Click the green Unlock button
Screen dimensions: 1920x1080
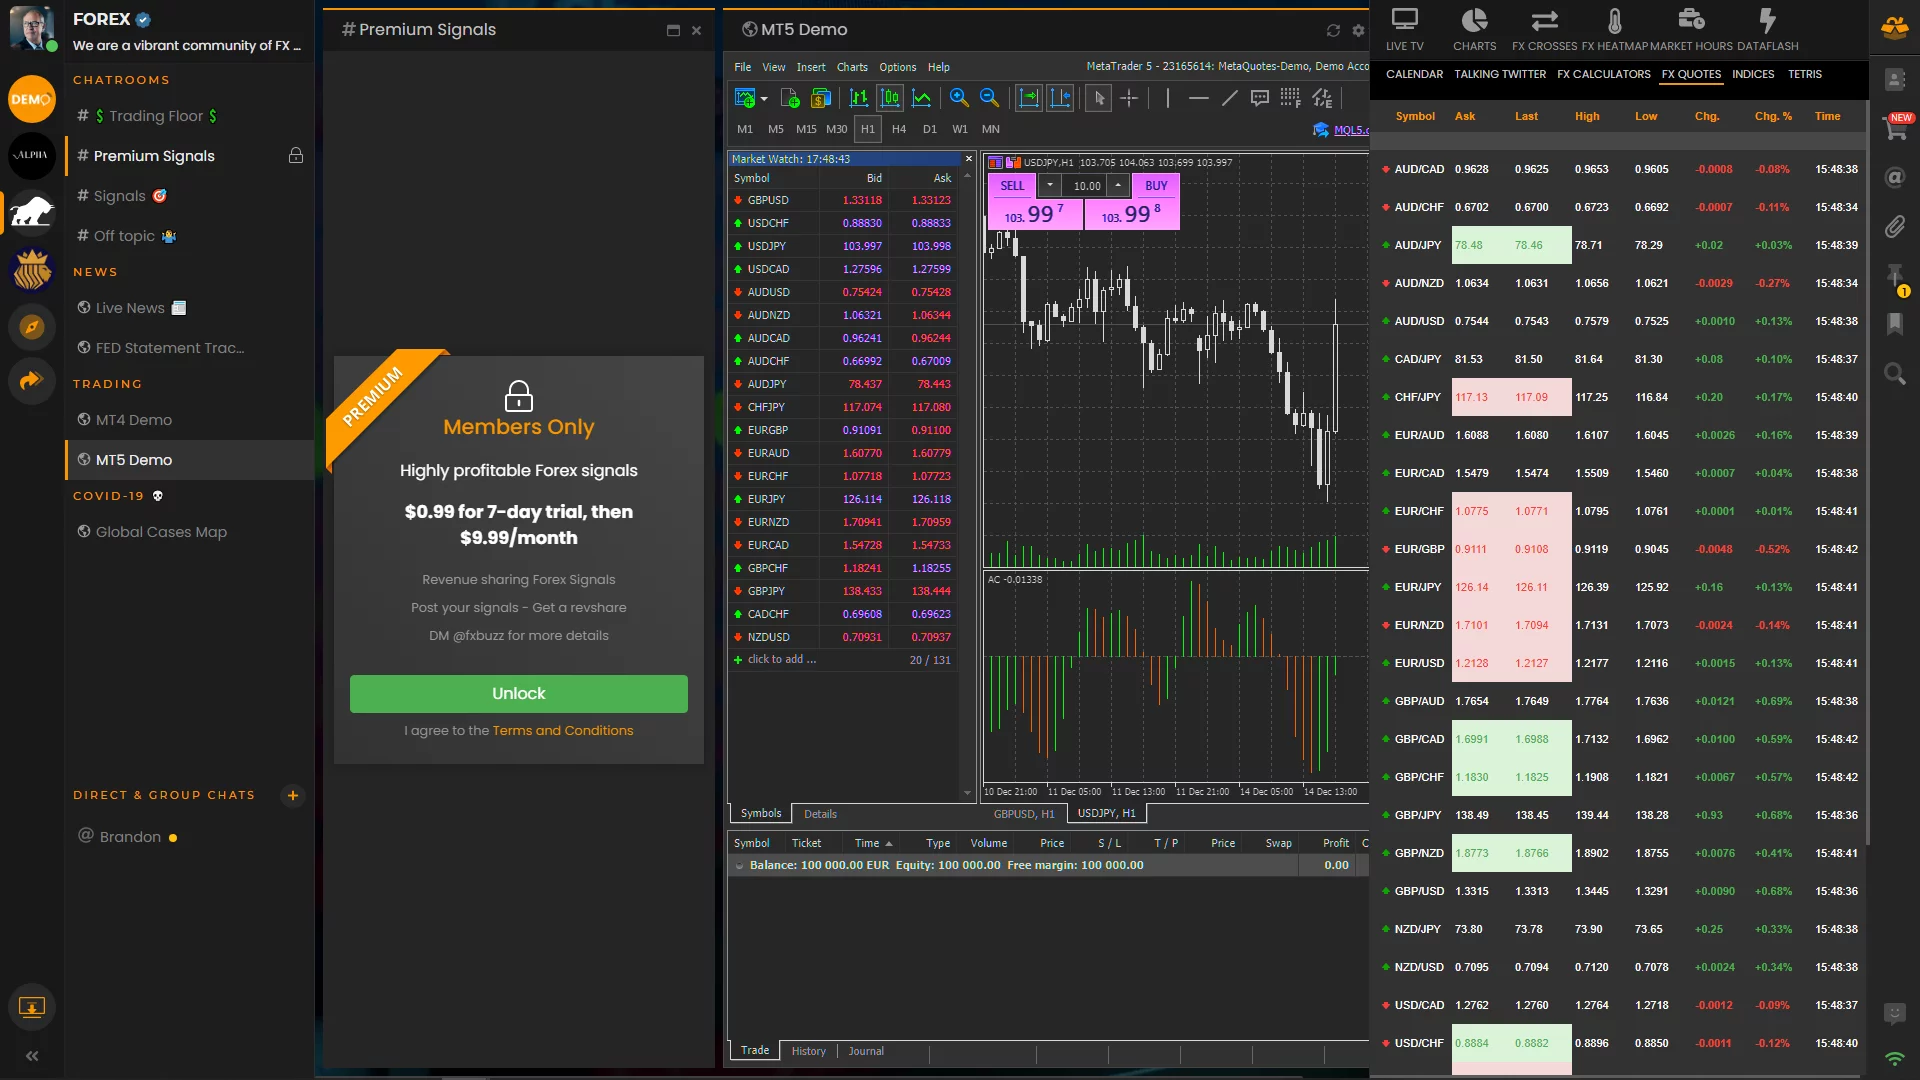pyautogui.click(x=518, y=693)
